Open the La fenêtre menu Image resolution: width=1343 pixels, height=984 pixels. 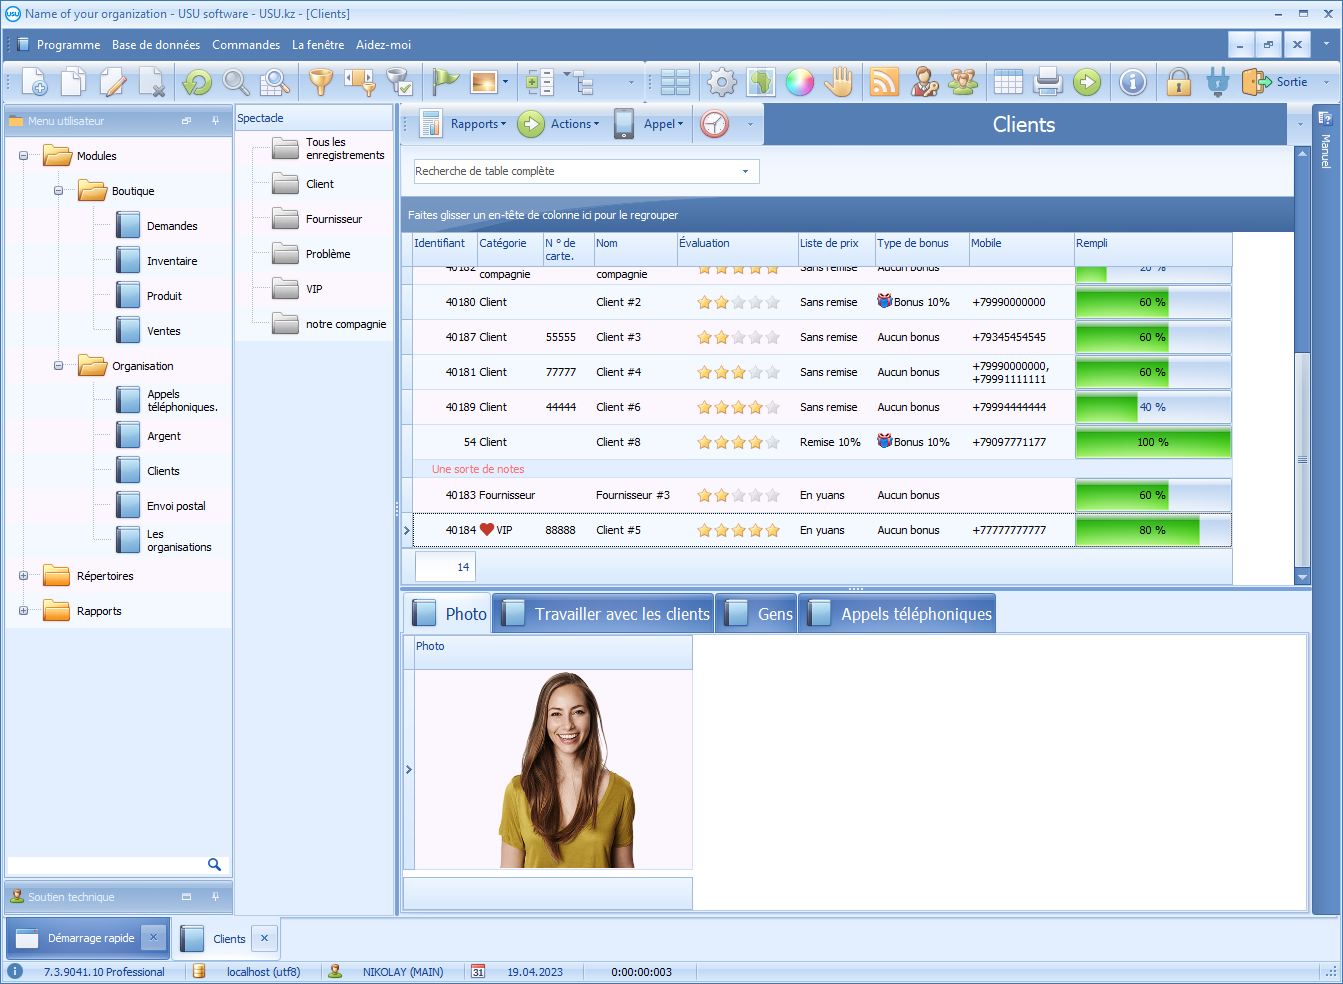click(x=318, y=45)
